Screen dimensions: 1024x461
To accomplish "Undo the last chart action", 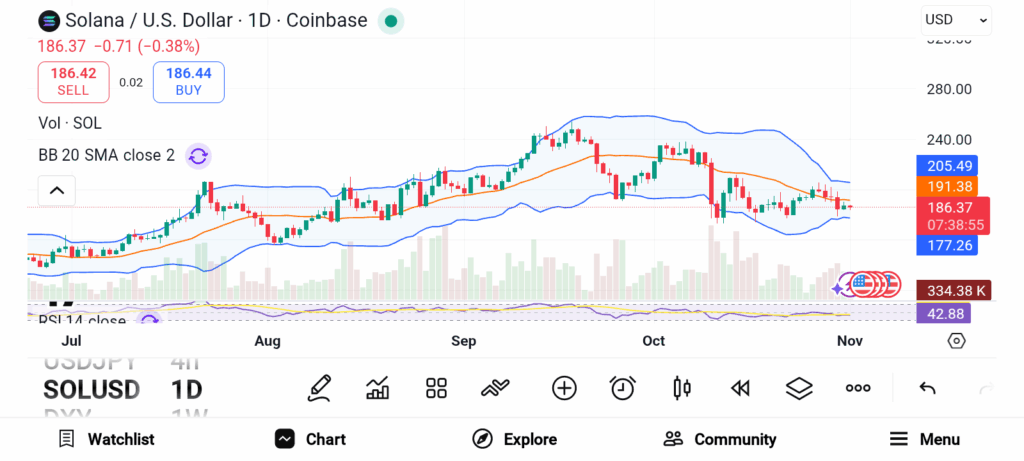I will [927, 388].
